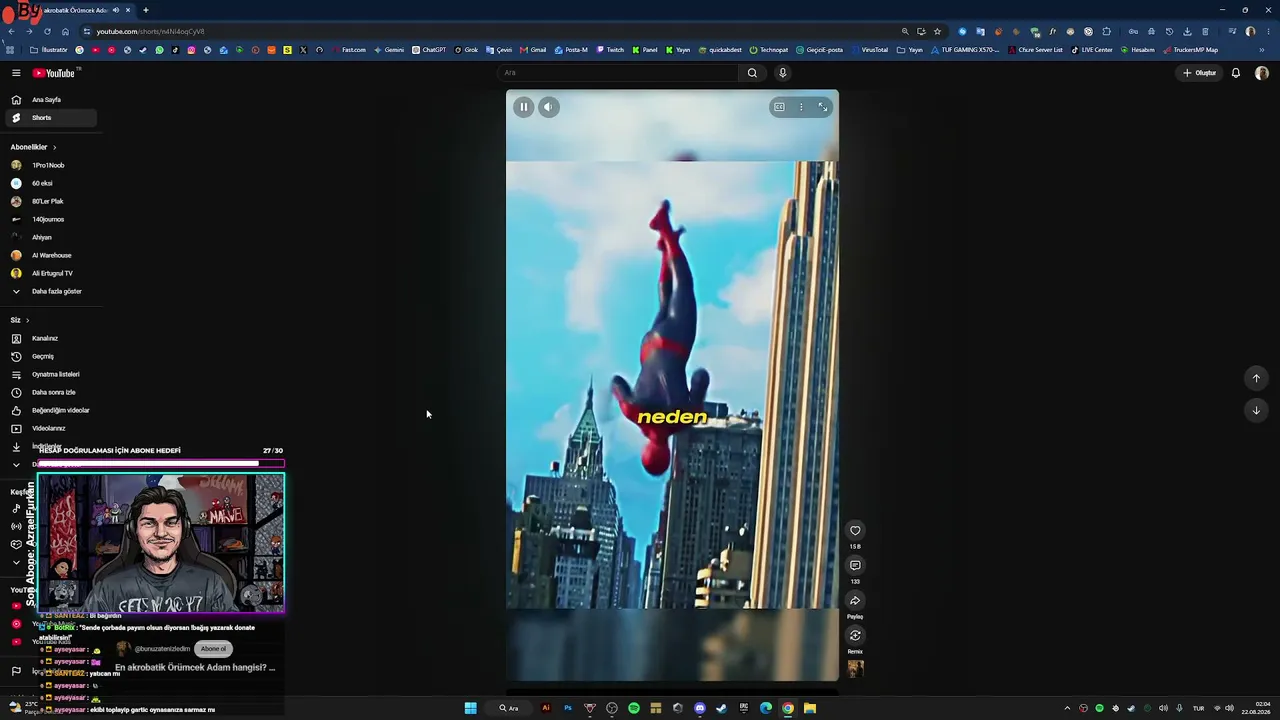
Task: Show more bookmarks with the overflow chevron
Action: pos(1263,50)
